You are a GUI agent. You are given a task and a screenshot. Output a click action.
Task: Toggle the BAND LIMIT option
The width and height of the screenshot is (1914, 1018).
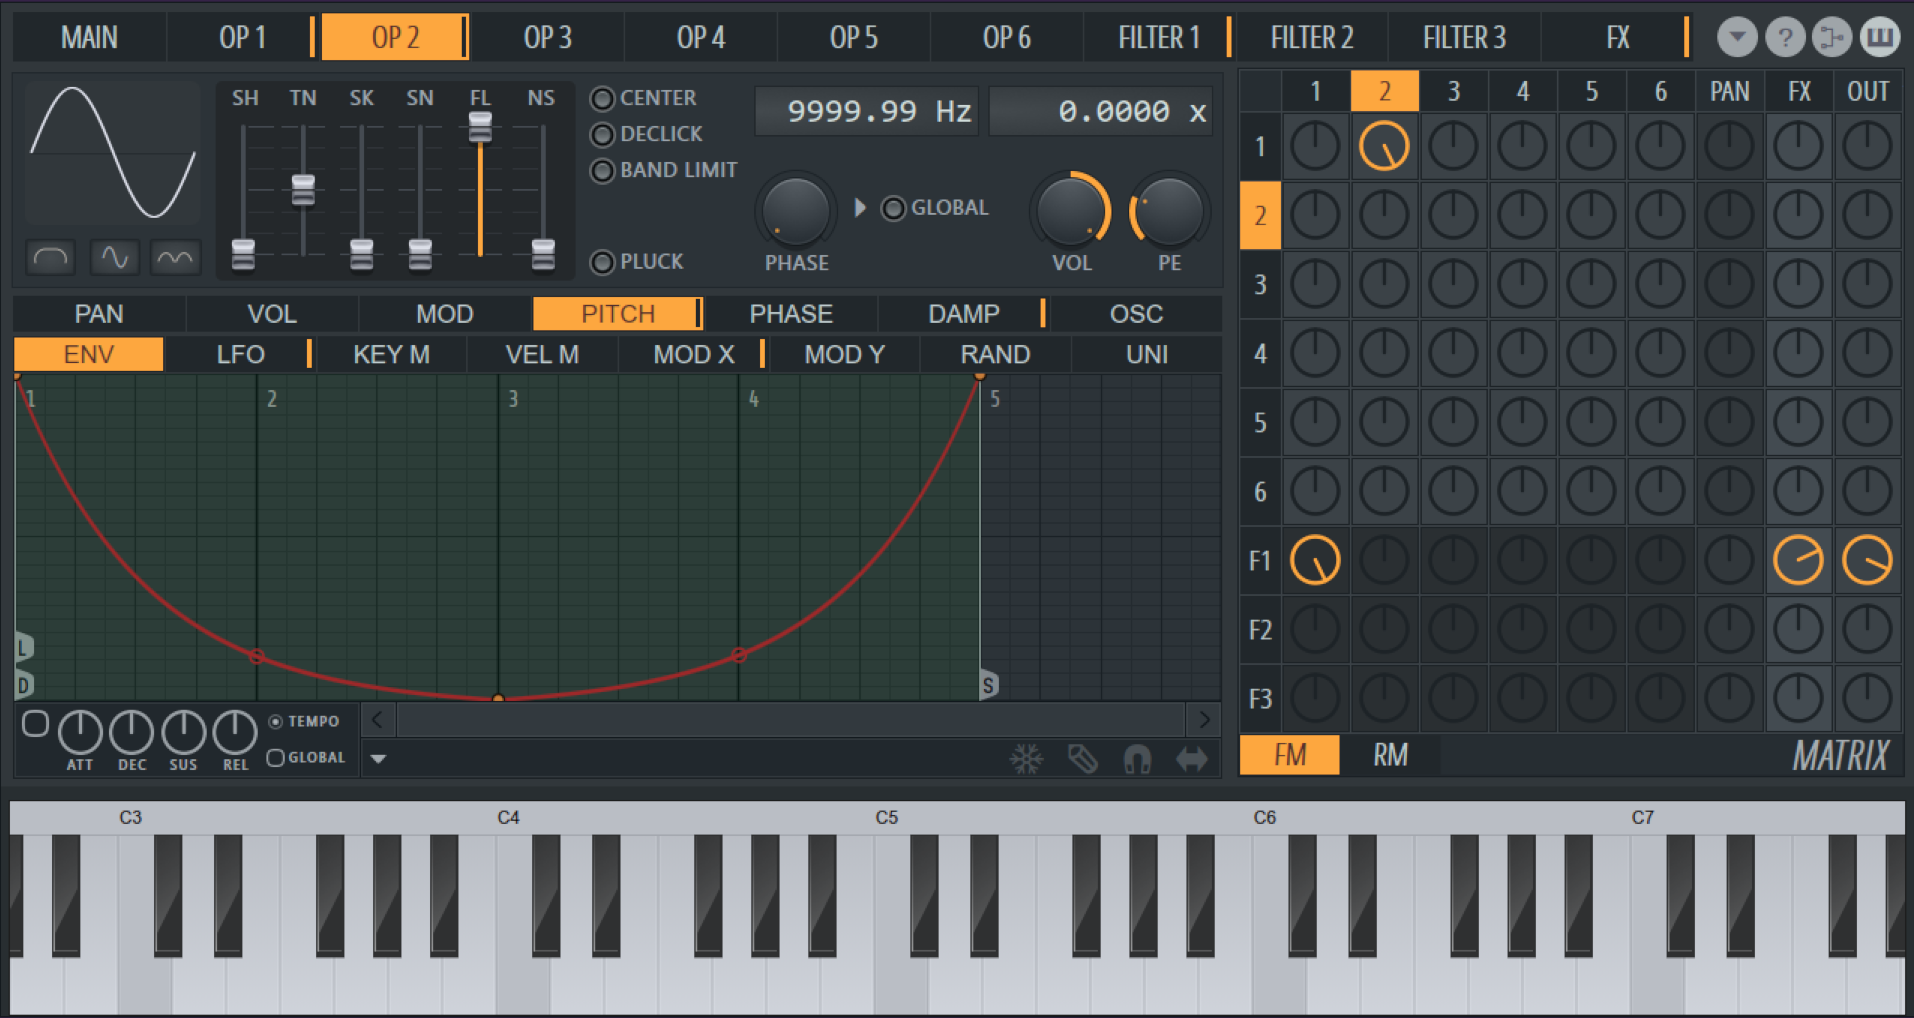[x=602, y=171]
